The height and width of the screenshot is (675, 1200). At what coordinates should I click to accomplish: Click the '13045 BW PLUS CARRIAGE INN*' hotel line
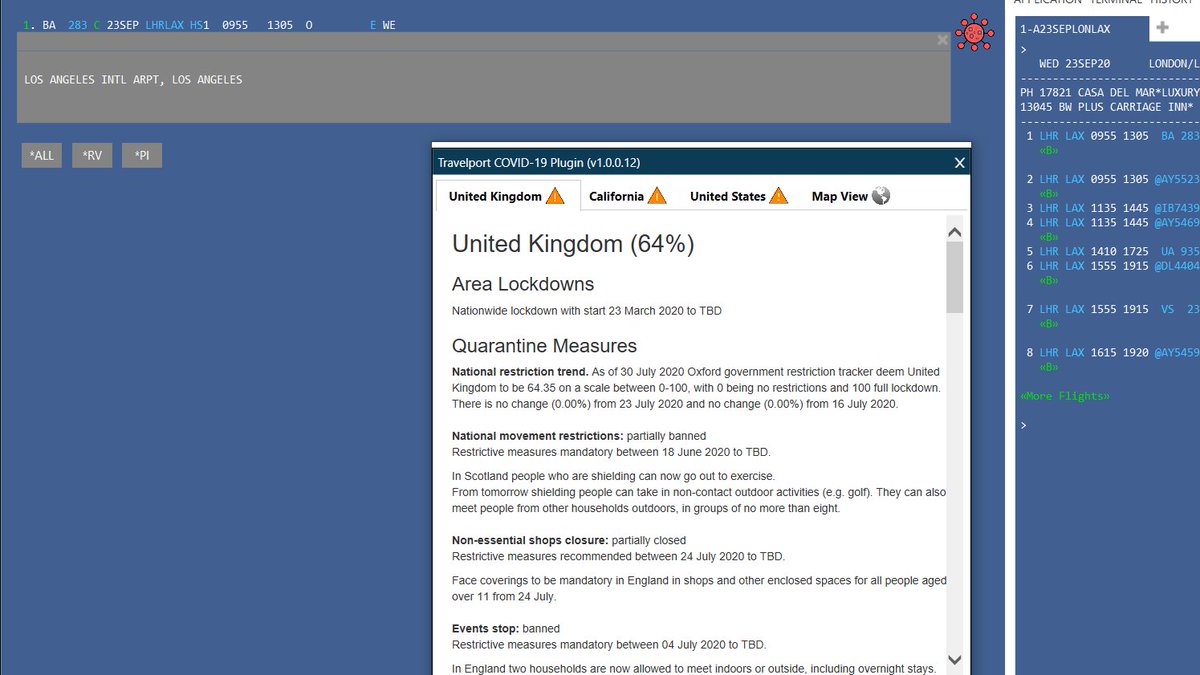pyautogui.click(x=1107, y=106)
